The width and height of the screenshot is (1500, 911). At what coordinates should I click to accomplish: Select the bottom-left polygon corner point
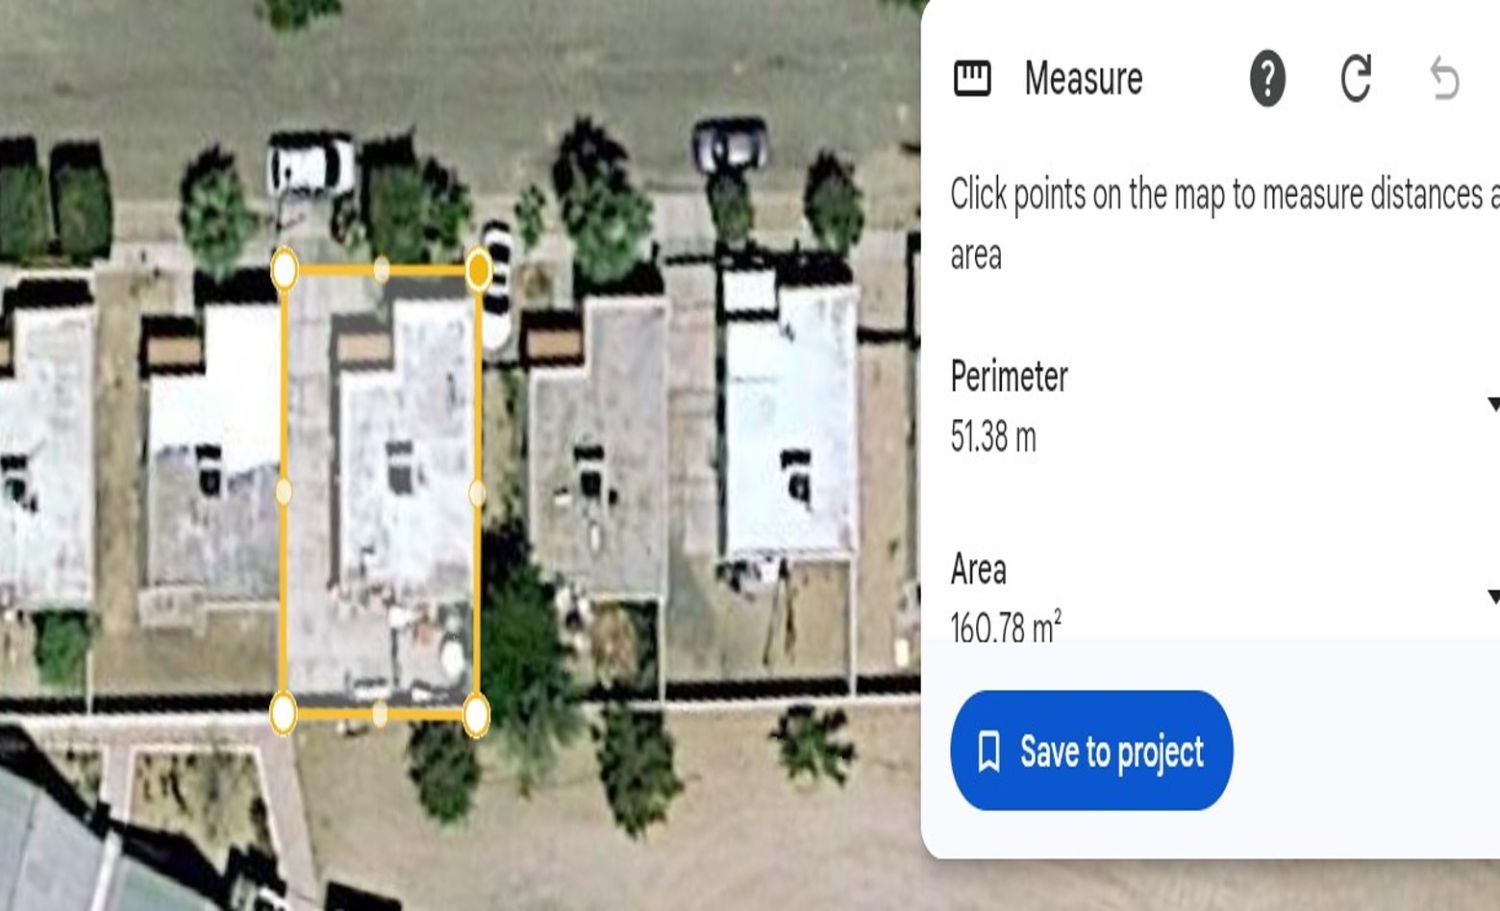284,714
